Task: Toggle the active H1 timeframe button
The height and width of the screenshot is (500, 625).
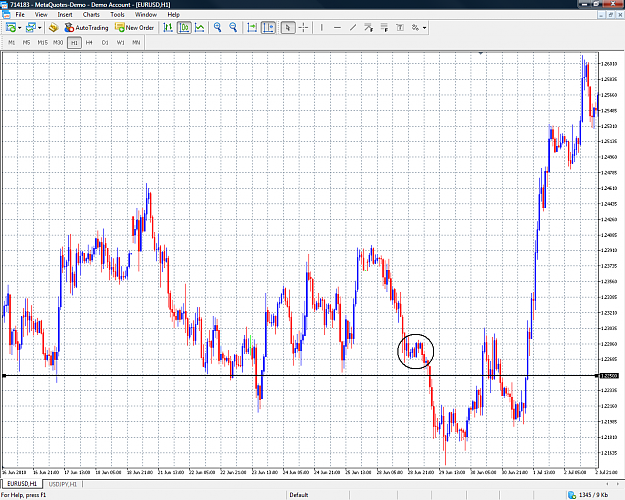Action: 74,43
